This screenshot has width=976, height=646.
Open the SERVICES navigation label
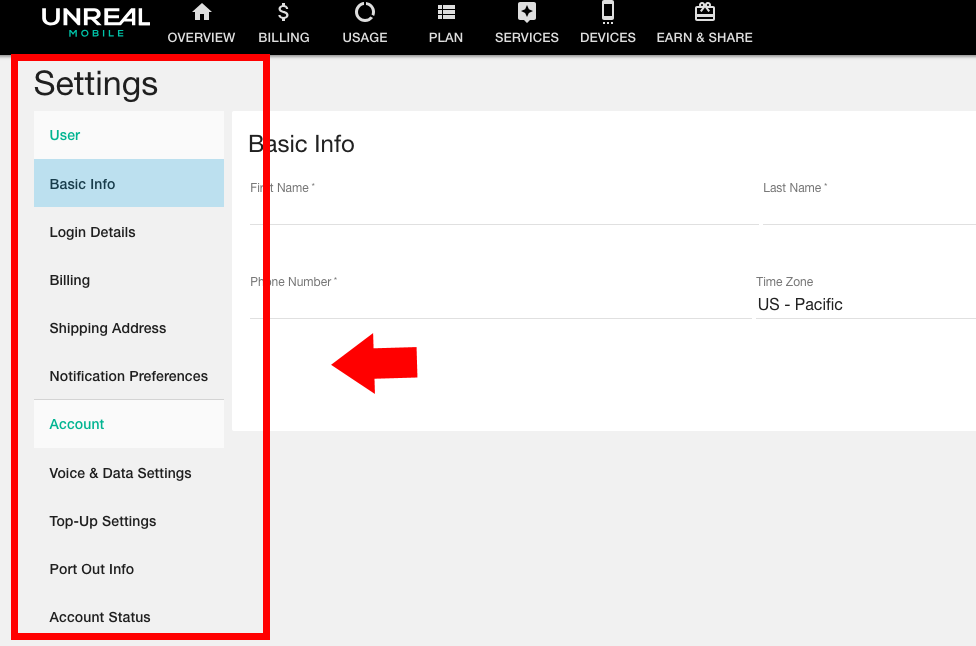click(x=527, y=37)
